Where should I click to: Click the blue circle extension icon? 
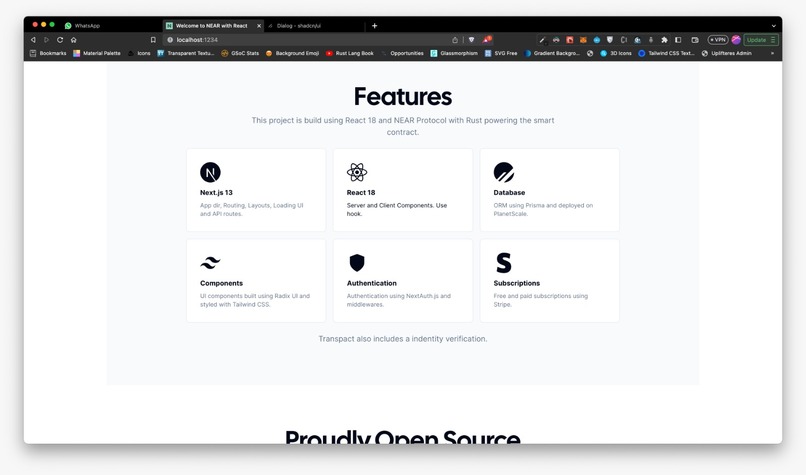click(596, 40)
